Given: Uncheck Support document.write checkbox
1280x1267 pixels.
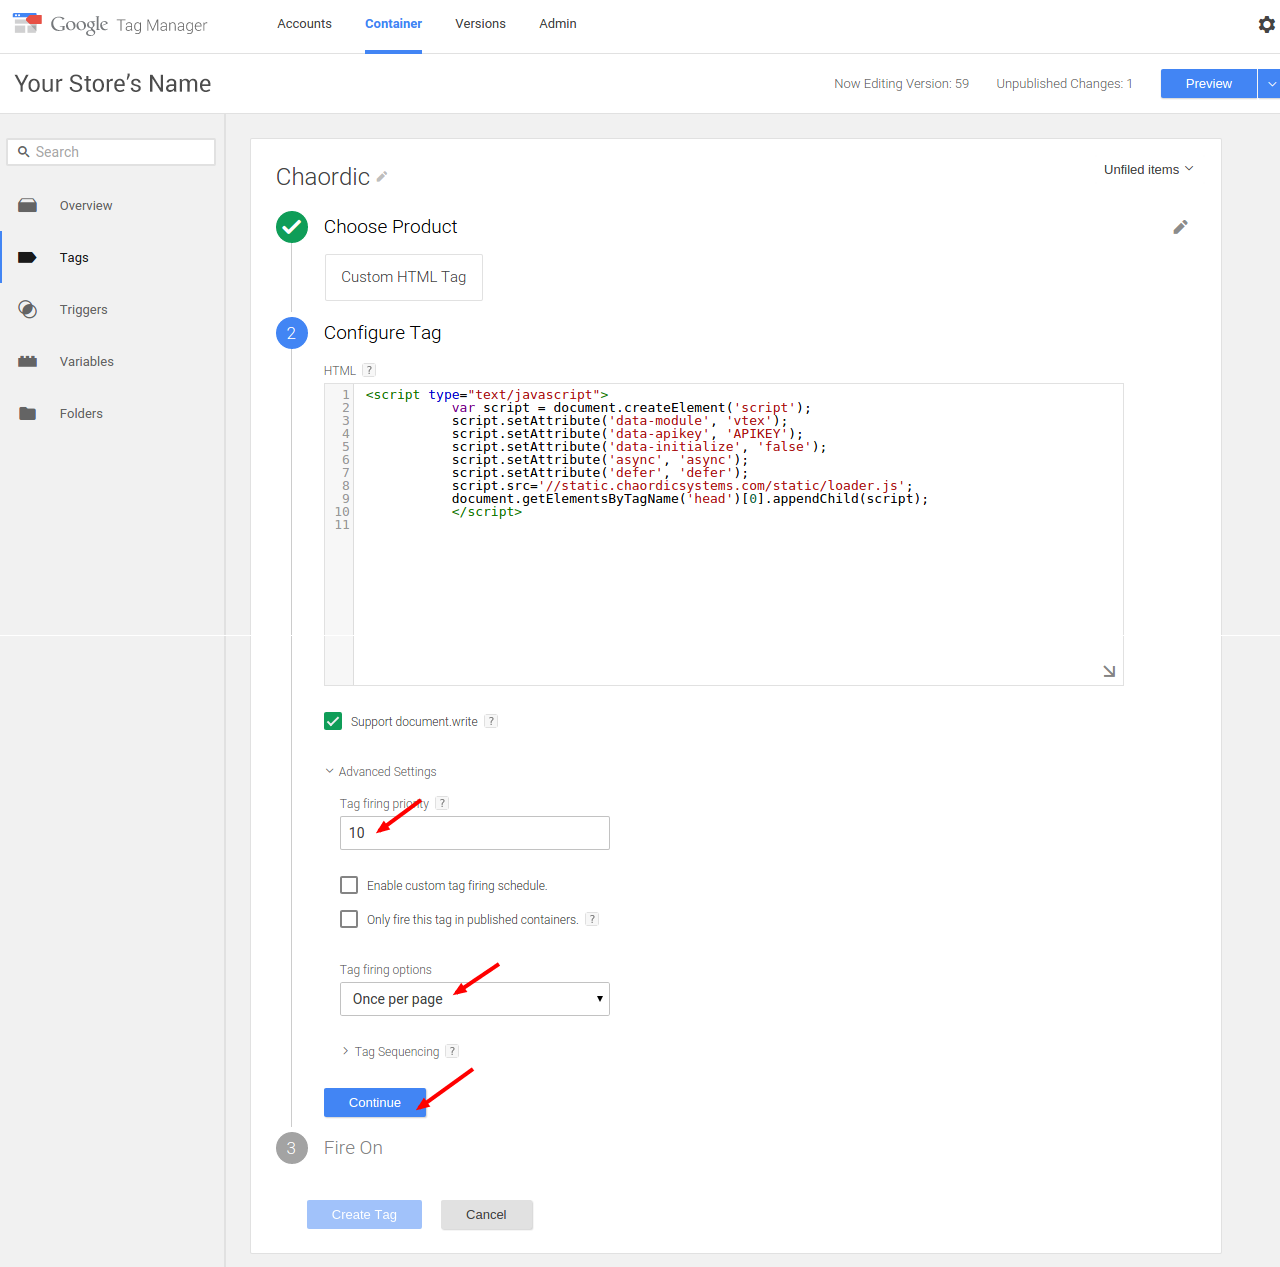Looking at the screenshot, I should point(333,721).
